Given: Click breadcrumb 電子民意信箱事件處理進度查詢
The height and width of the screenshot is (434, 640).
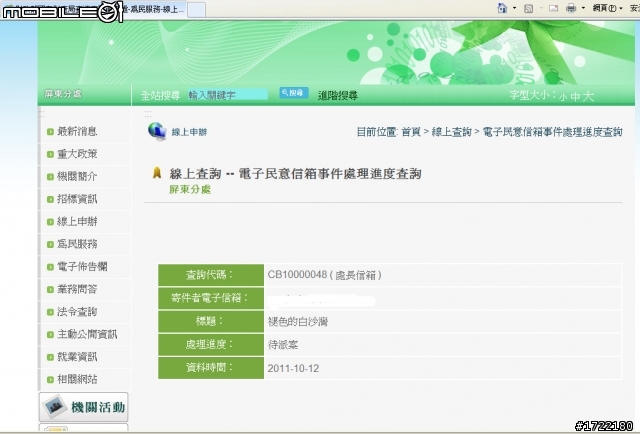Looking at the screenshot, I should pos(552,132).
